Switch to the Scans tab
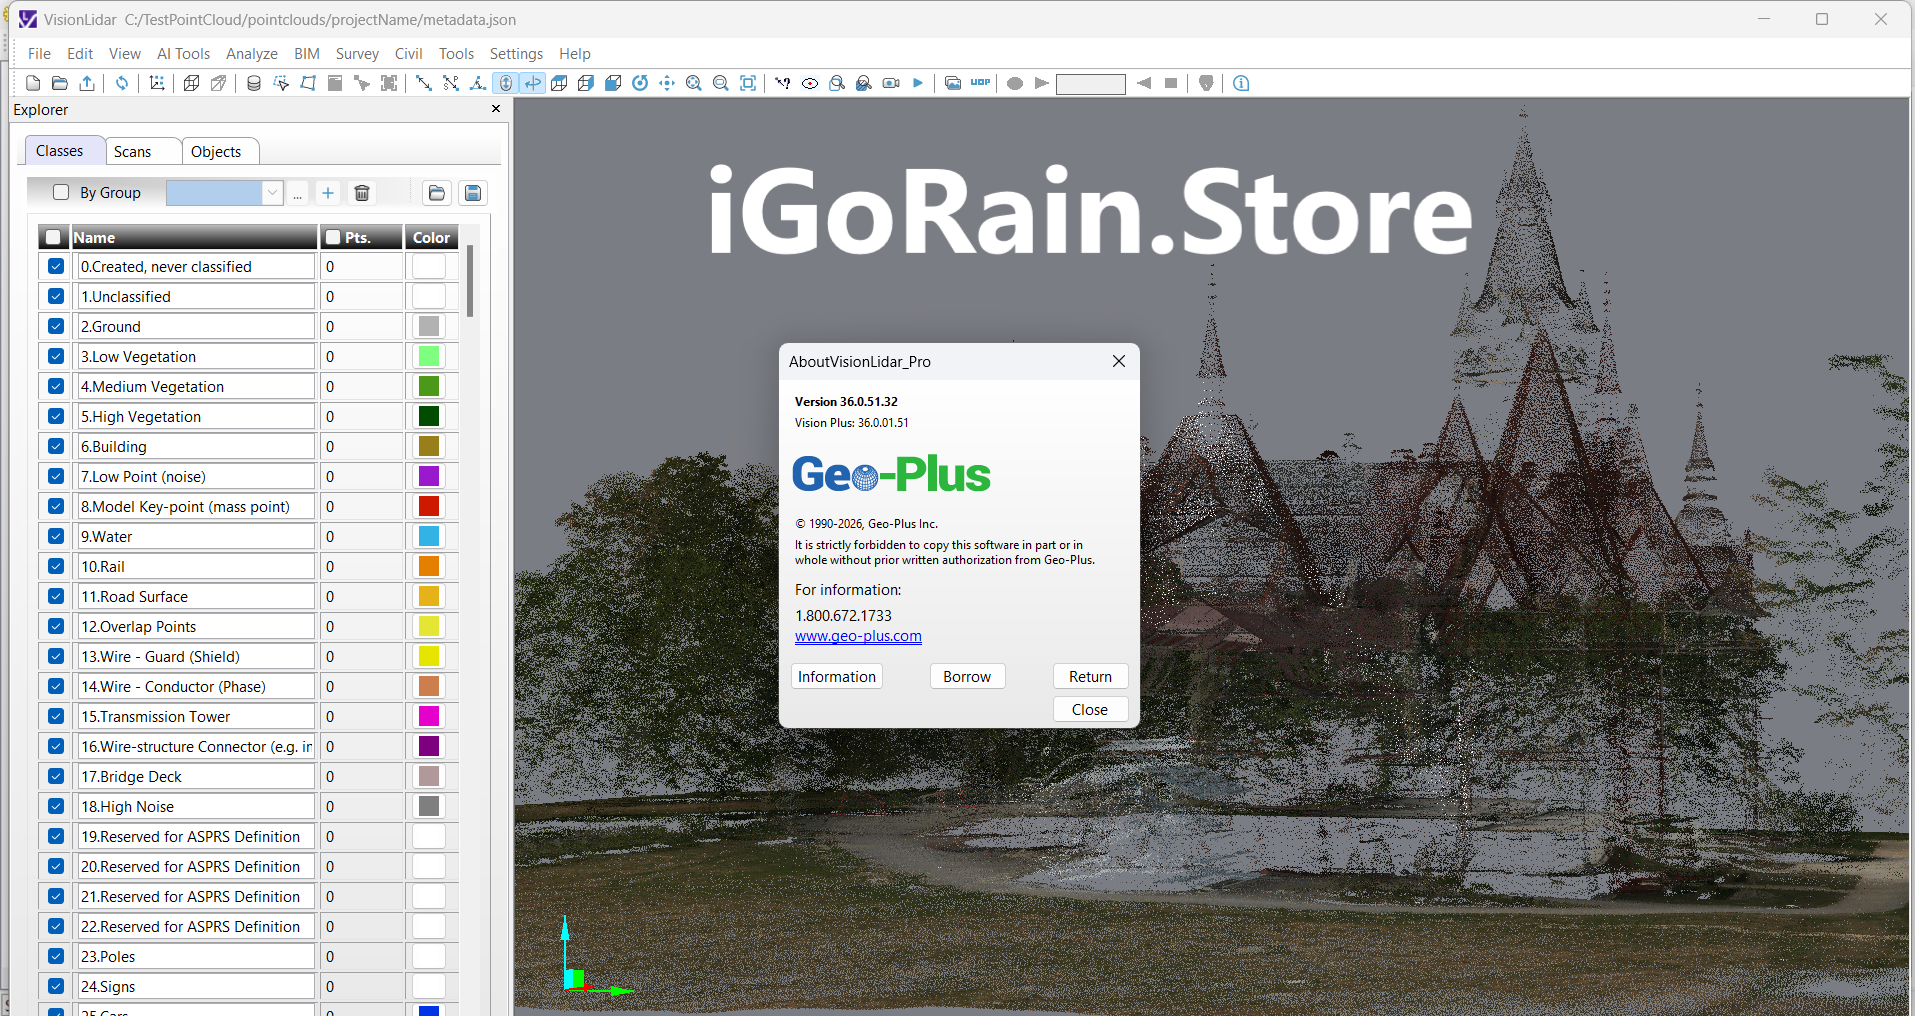The height and width of the screenshot is (1016, 1915). tap(133, 151)
